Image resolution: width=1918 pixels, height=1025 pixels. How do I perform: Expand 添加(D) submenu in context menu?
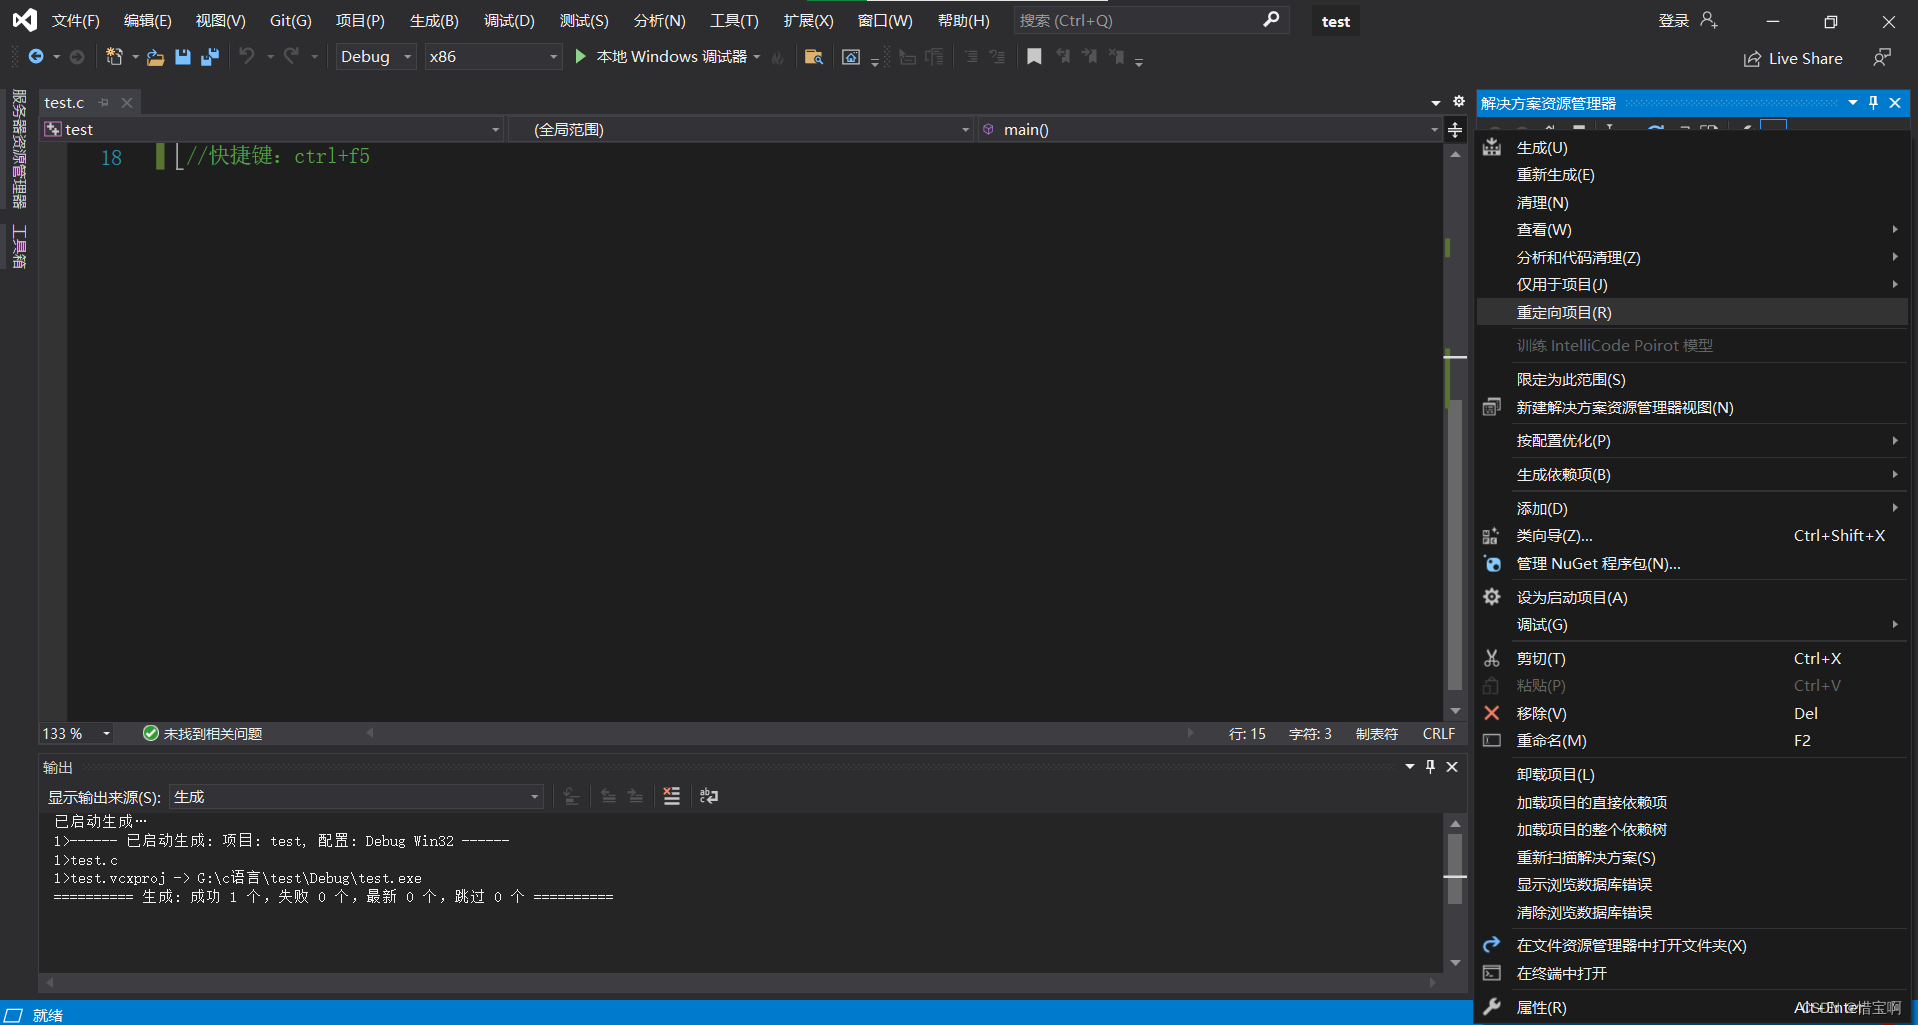pos(1692,508)
